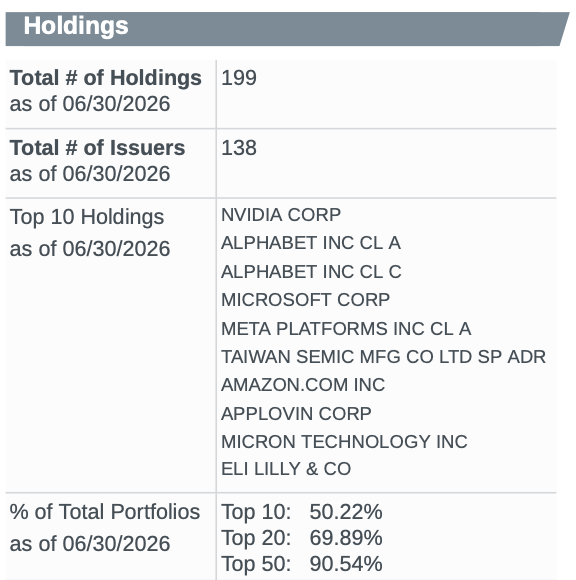Click the Top 10 Holdings label
The image size is (576, 580).
87,217
